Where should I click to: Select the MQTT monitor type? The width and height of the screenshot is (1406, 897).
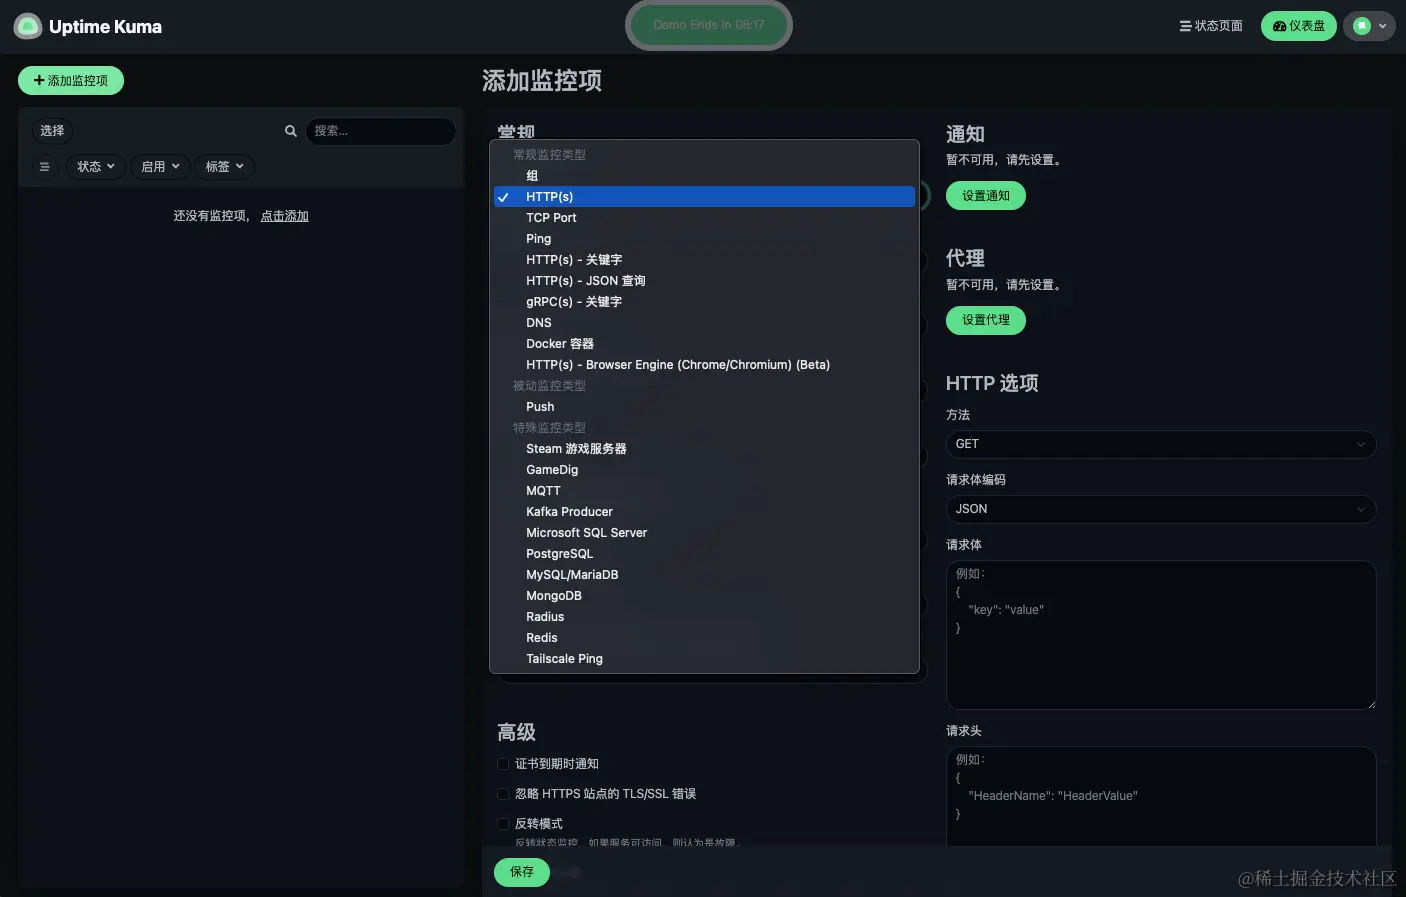pyautogui.click(x=704, y=491)
